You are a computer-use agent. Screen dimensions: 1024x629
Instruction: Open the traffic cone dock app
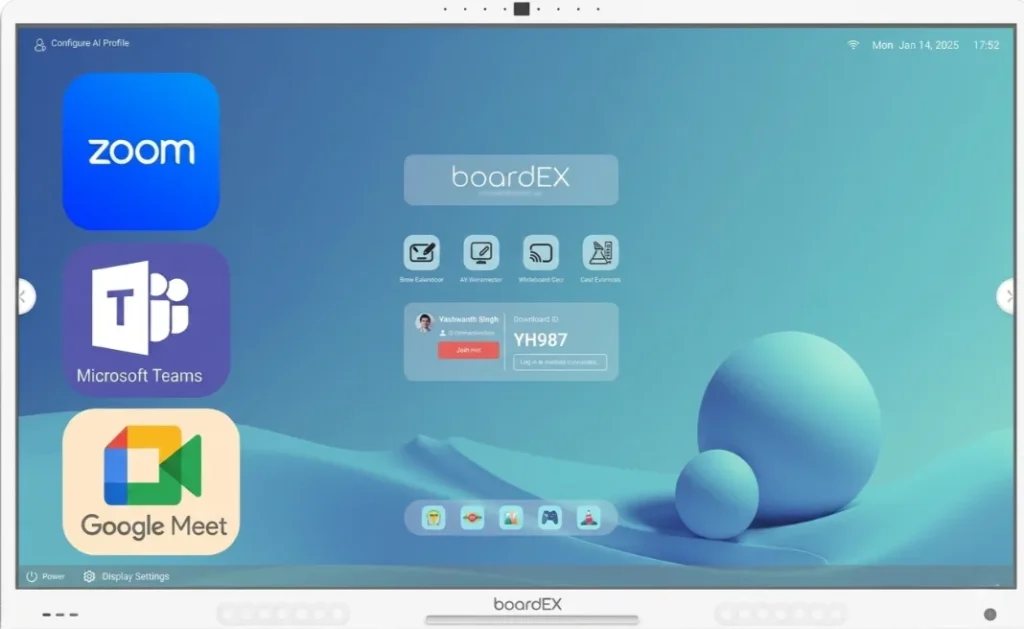[x=588, y=518]
